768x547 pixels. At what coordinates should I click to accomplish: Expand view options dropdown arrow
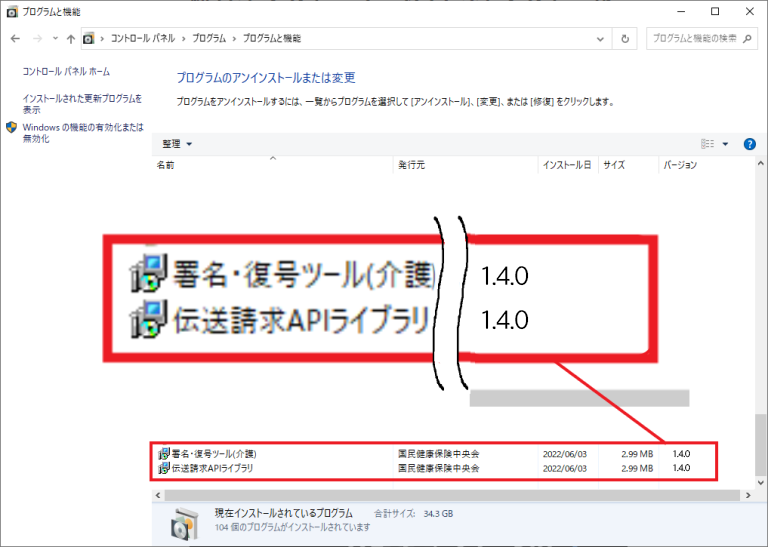pos(725,144)
